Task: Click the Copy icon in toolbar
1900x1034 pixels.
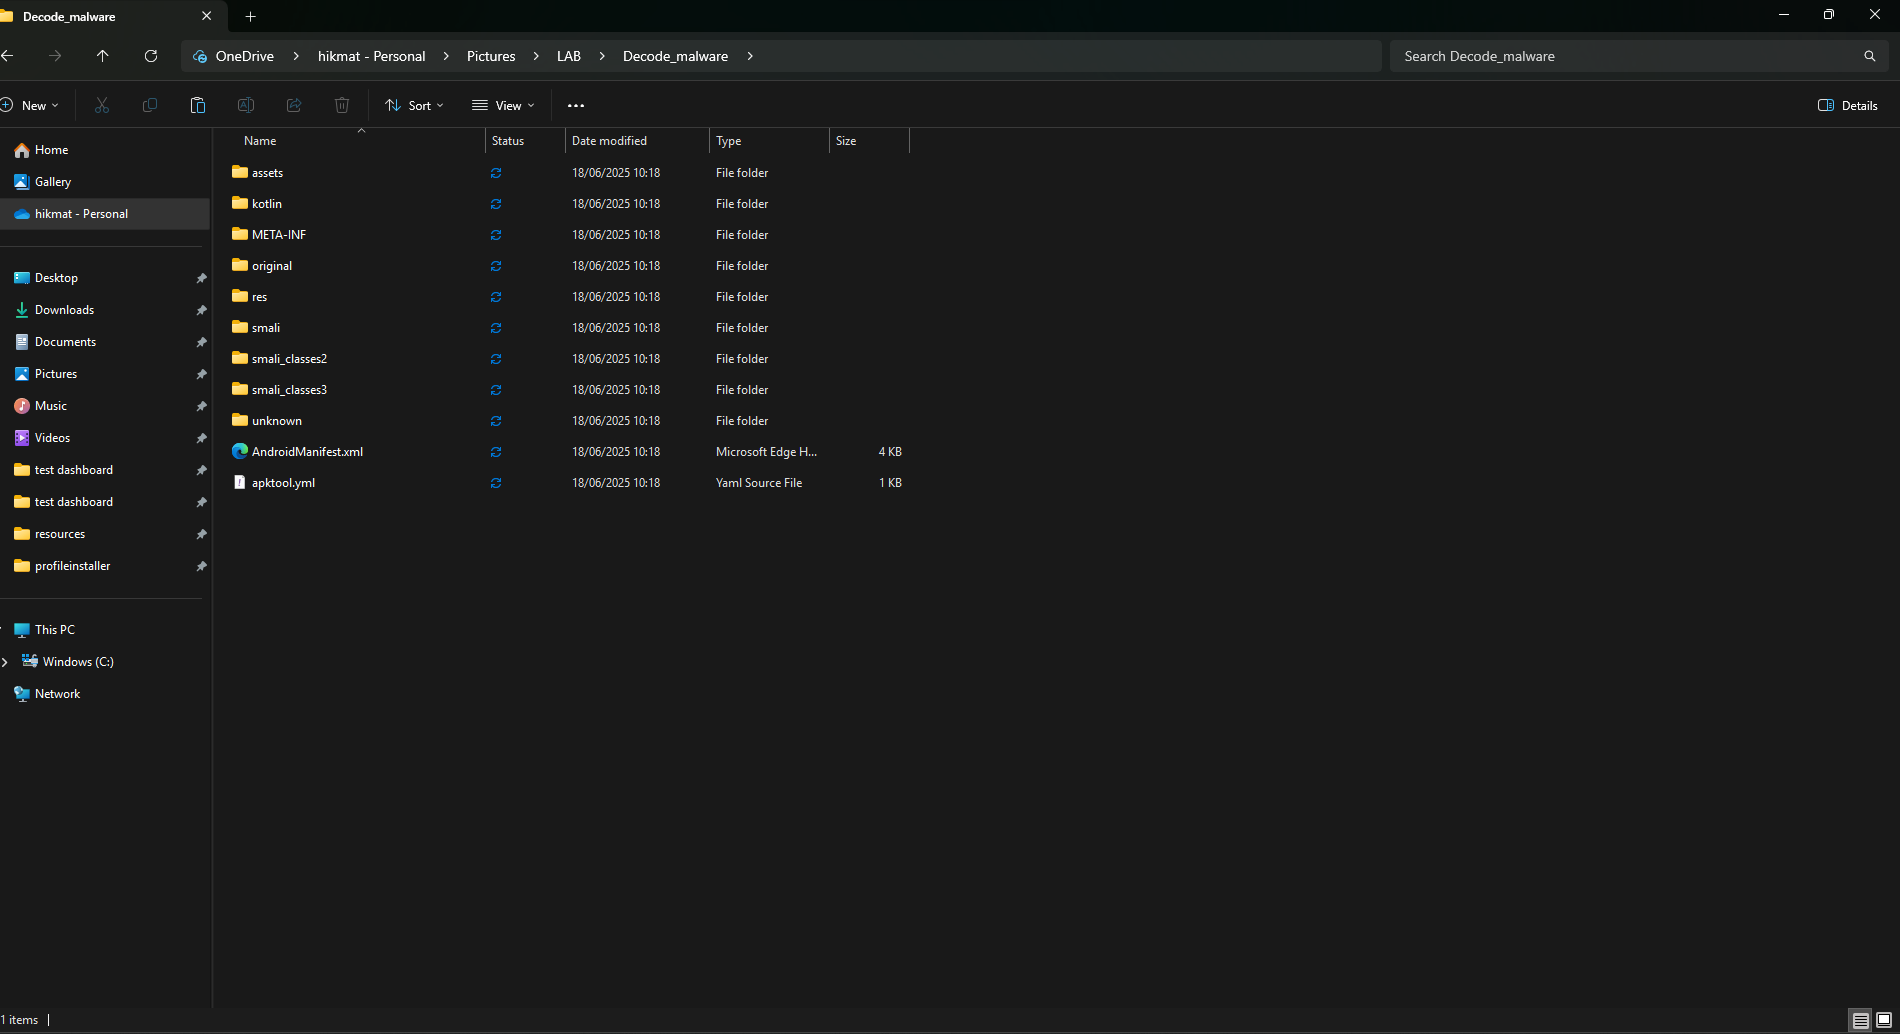Action: (x=150, y=105)
